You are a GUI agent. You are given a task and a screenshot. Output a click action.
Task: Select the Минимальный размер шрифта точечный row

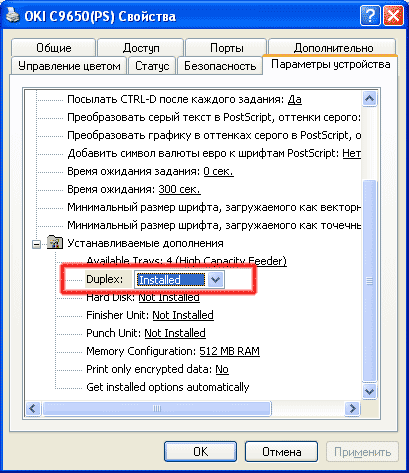[x=214, y=225]
